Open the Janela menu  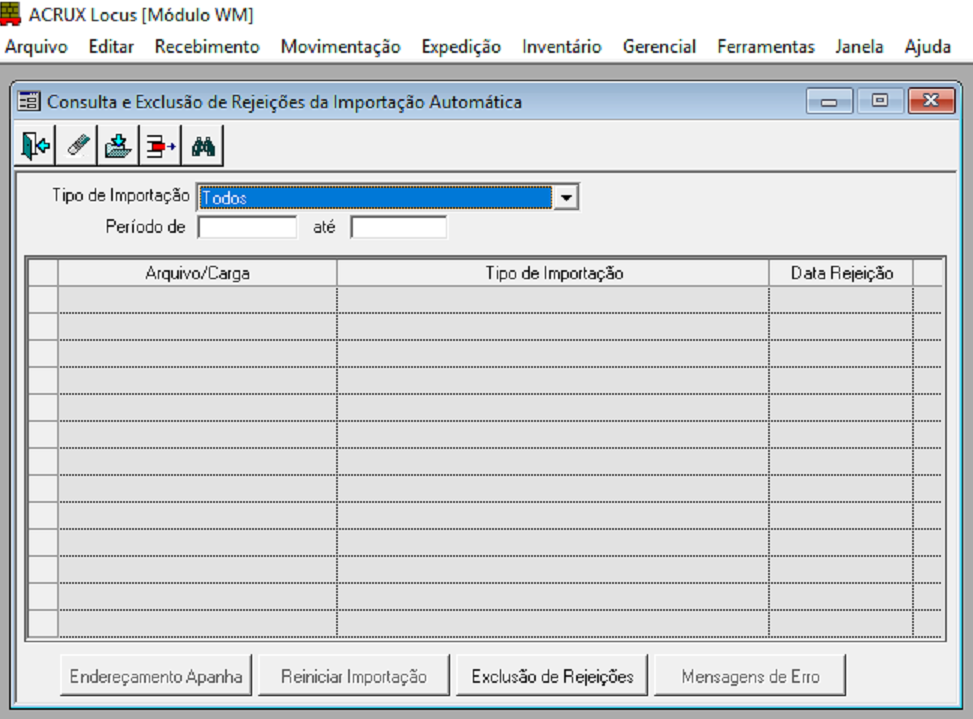point(859,47)
